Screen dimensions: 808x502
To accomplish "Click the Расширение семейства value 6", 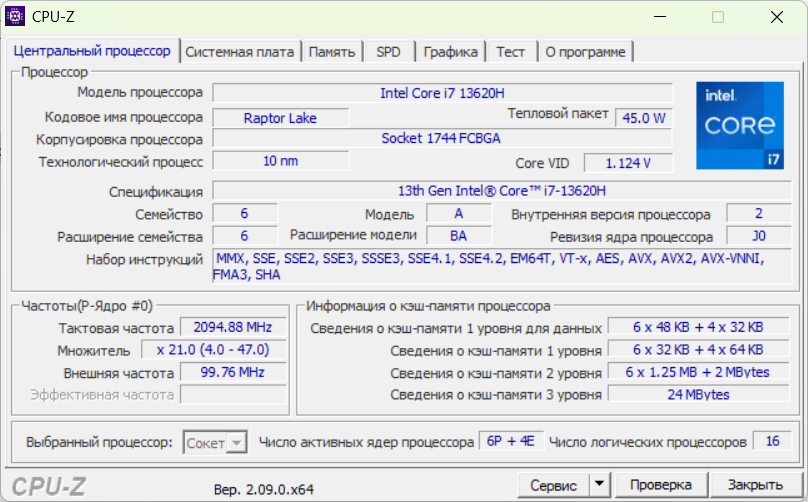I will coord(245,236).
